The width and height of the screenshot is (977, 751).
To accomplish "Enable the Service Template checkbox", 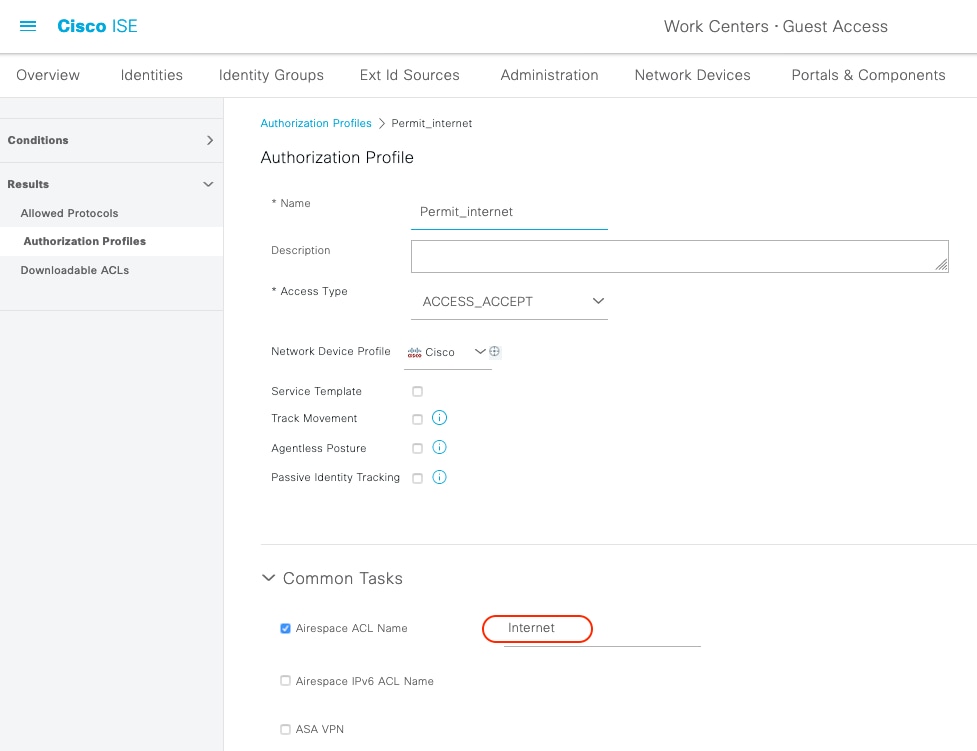I will click(417, 391).
